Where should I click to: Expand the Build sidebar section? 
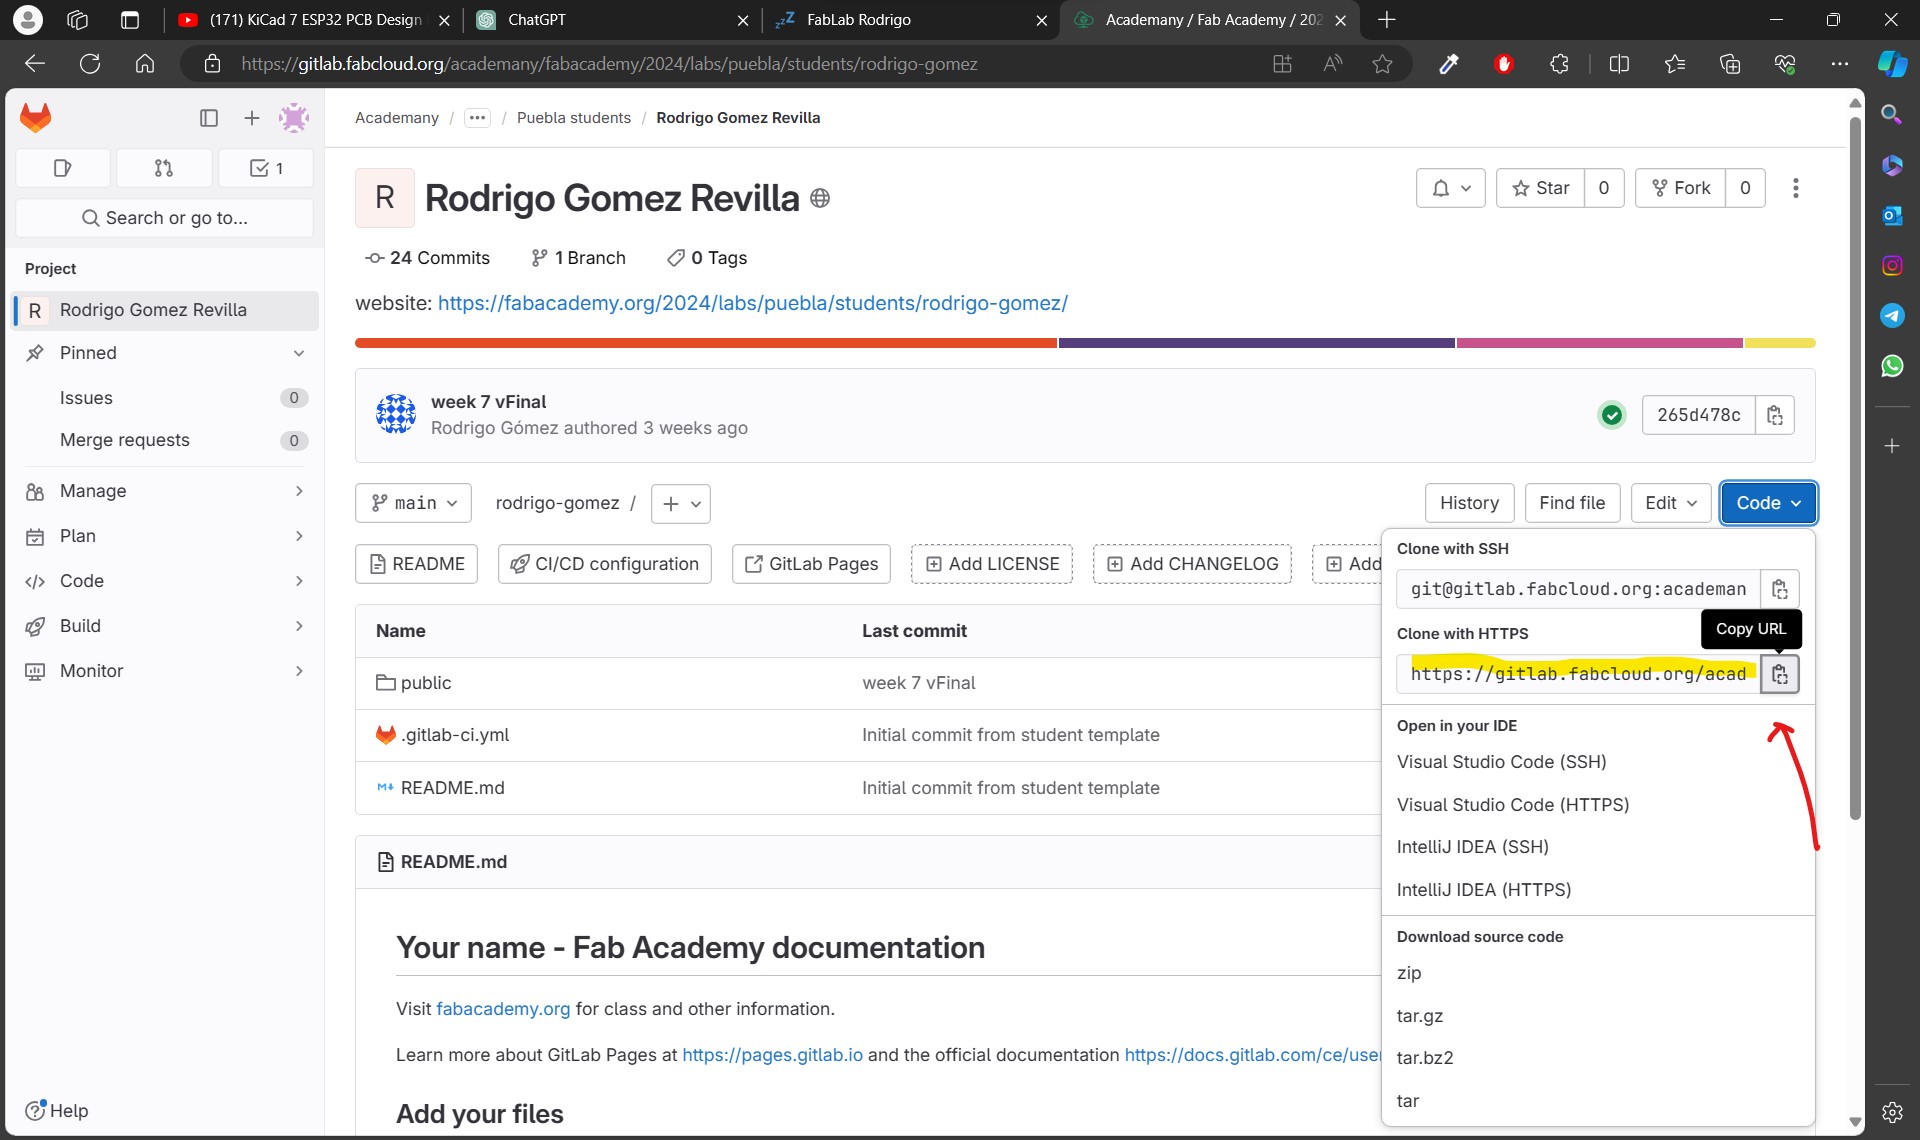pyautogui.click(x=165, y=626)
